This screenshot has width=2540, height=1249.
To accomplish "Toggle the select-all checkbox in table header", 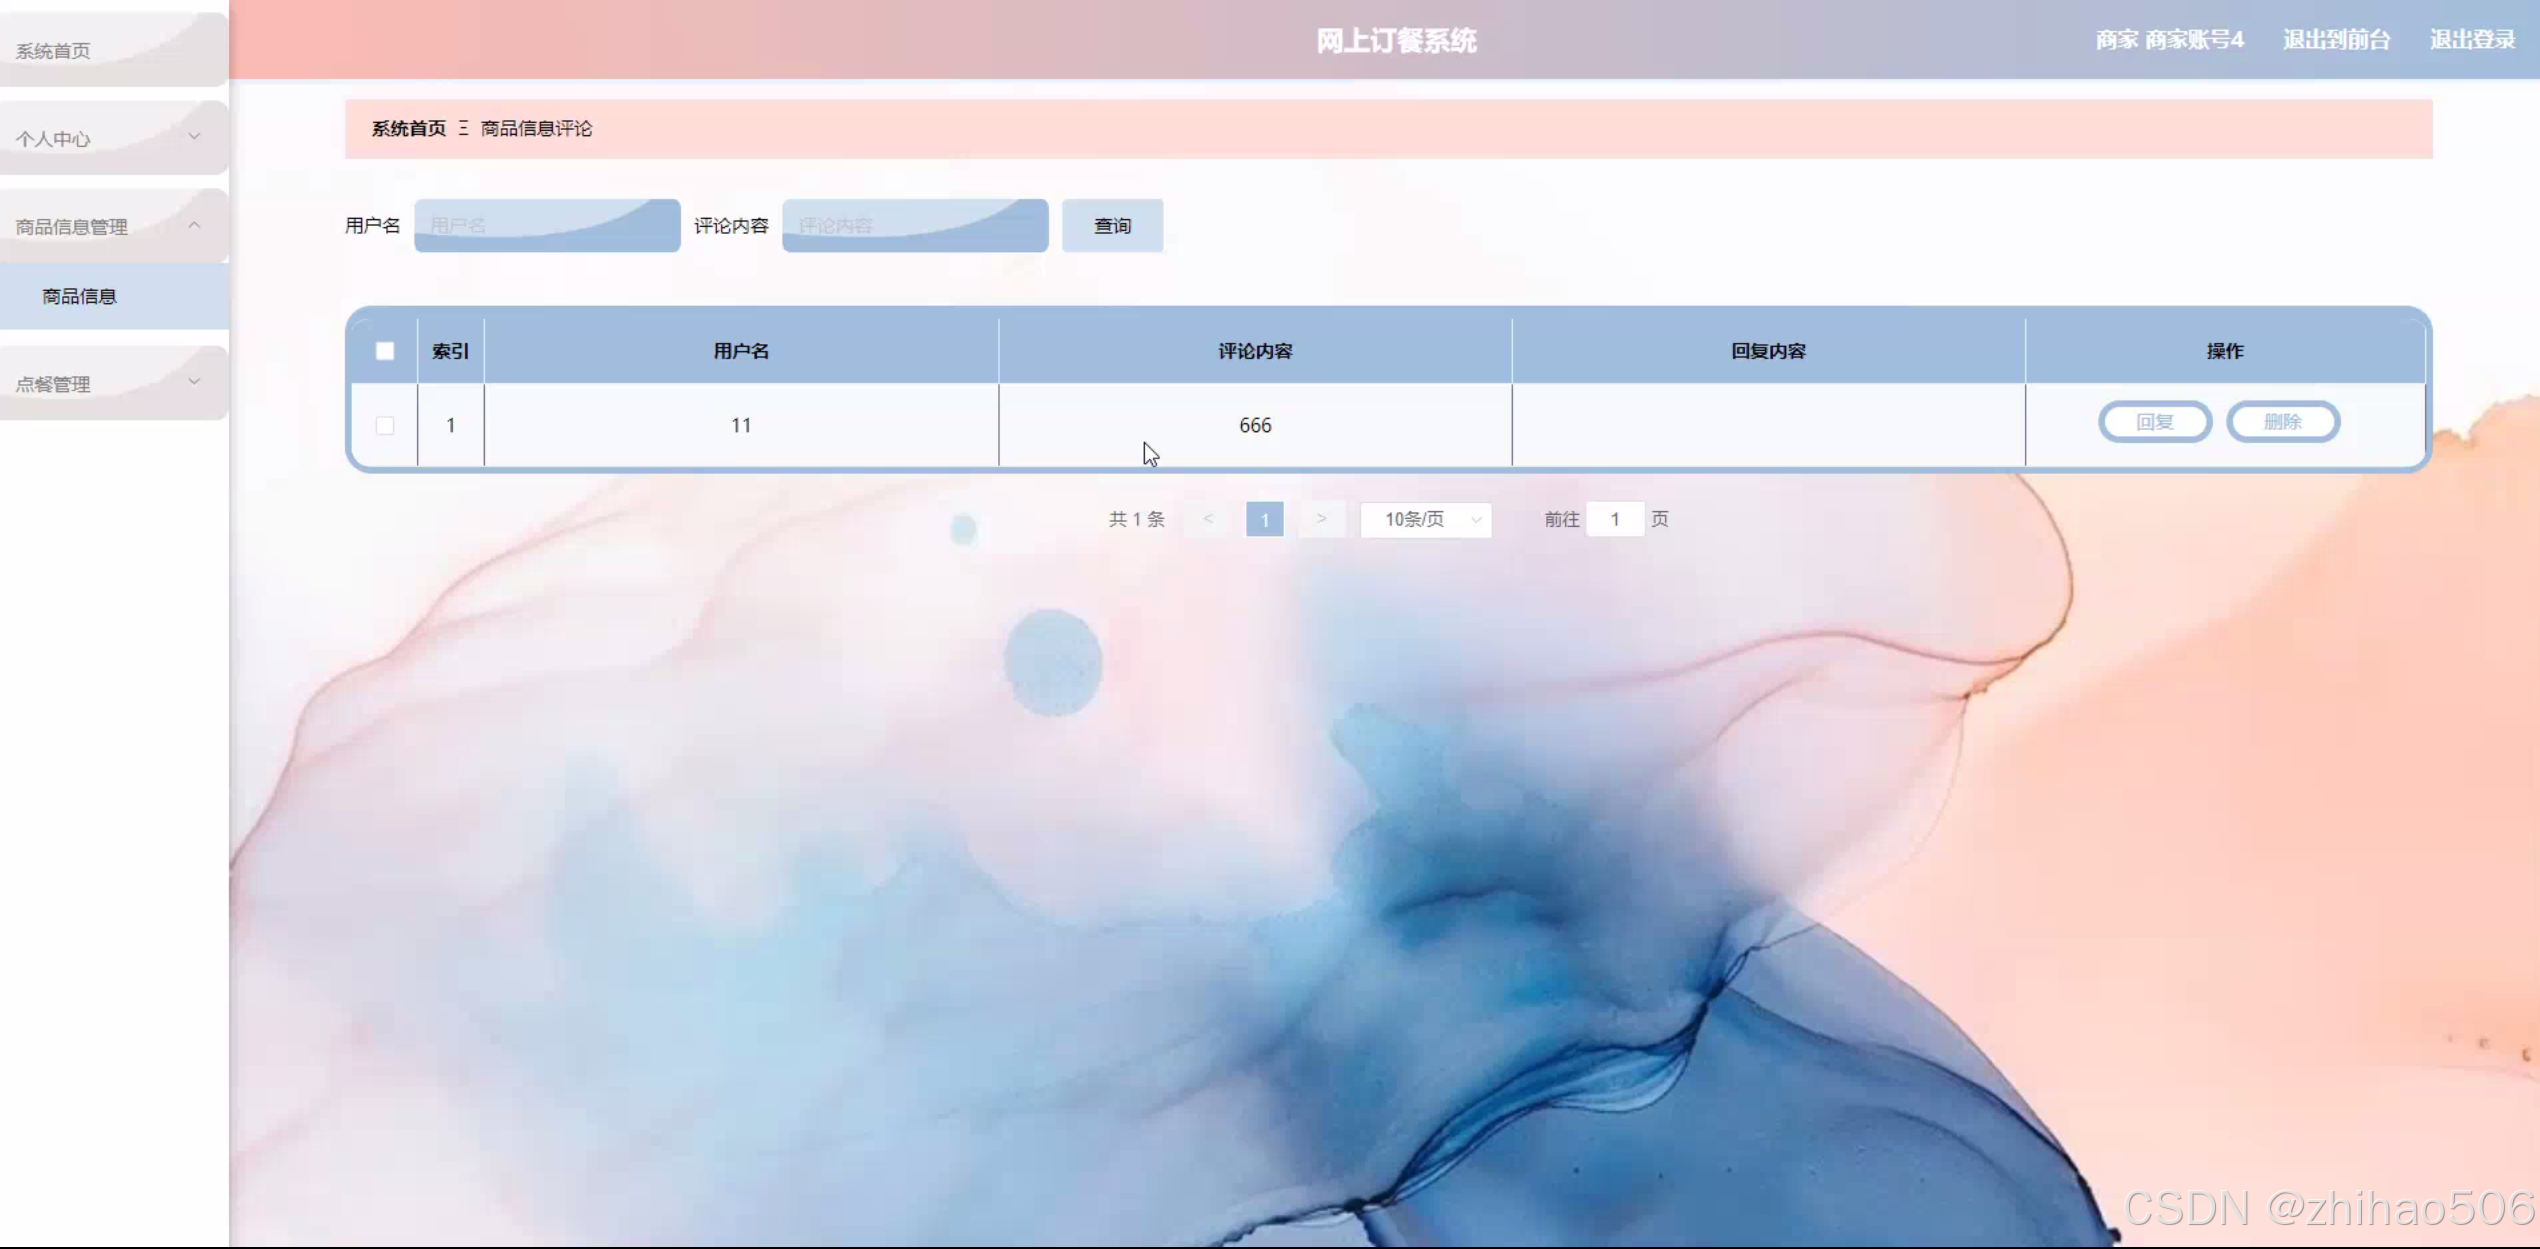I will 385,351.
